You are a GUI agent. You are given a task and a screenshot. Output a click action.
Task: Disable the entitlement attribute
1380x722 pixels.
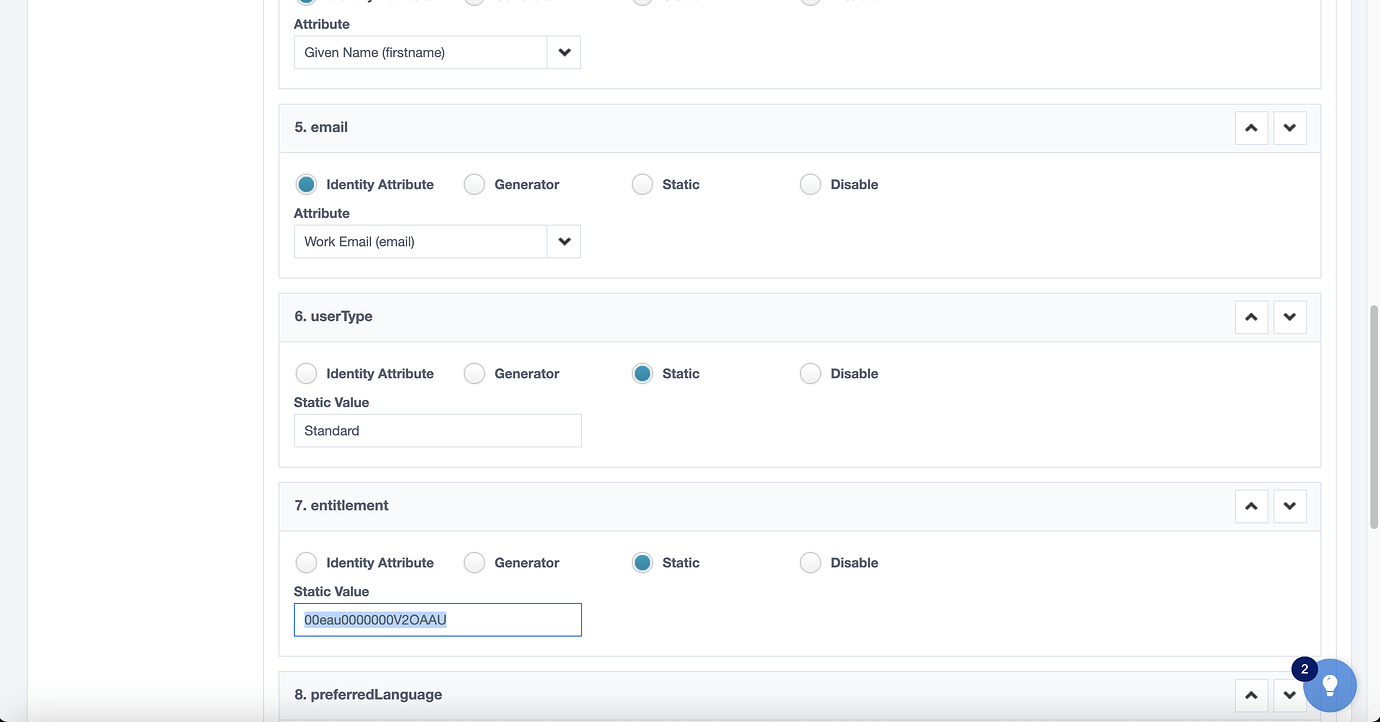click(810, 562)
